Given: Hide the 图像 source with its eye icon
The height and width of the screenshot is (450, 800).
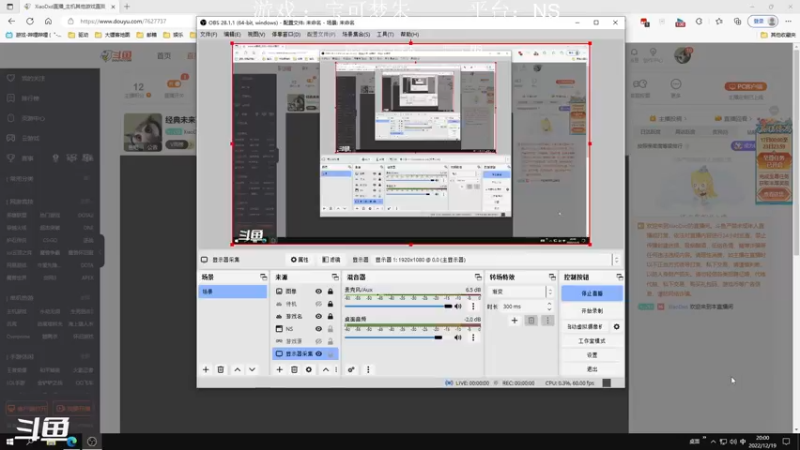Looking at the screenshot, I should point(318,291).
